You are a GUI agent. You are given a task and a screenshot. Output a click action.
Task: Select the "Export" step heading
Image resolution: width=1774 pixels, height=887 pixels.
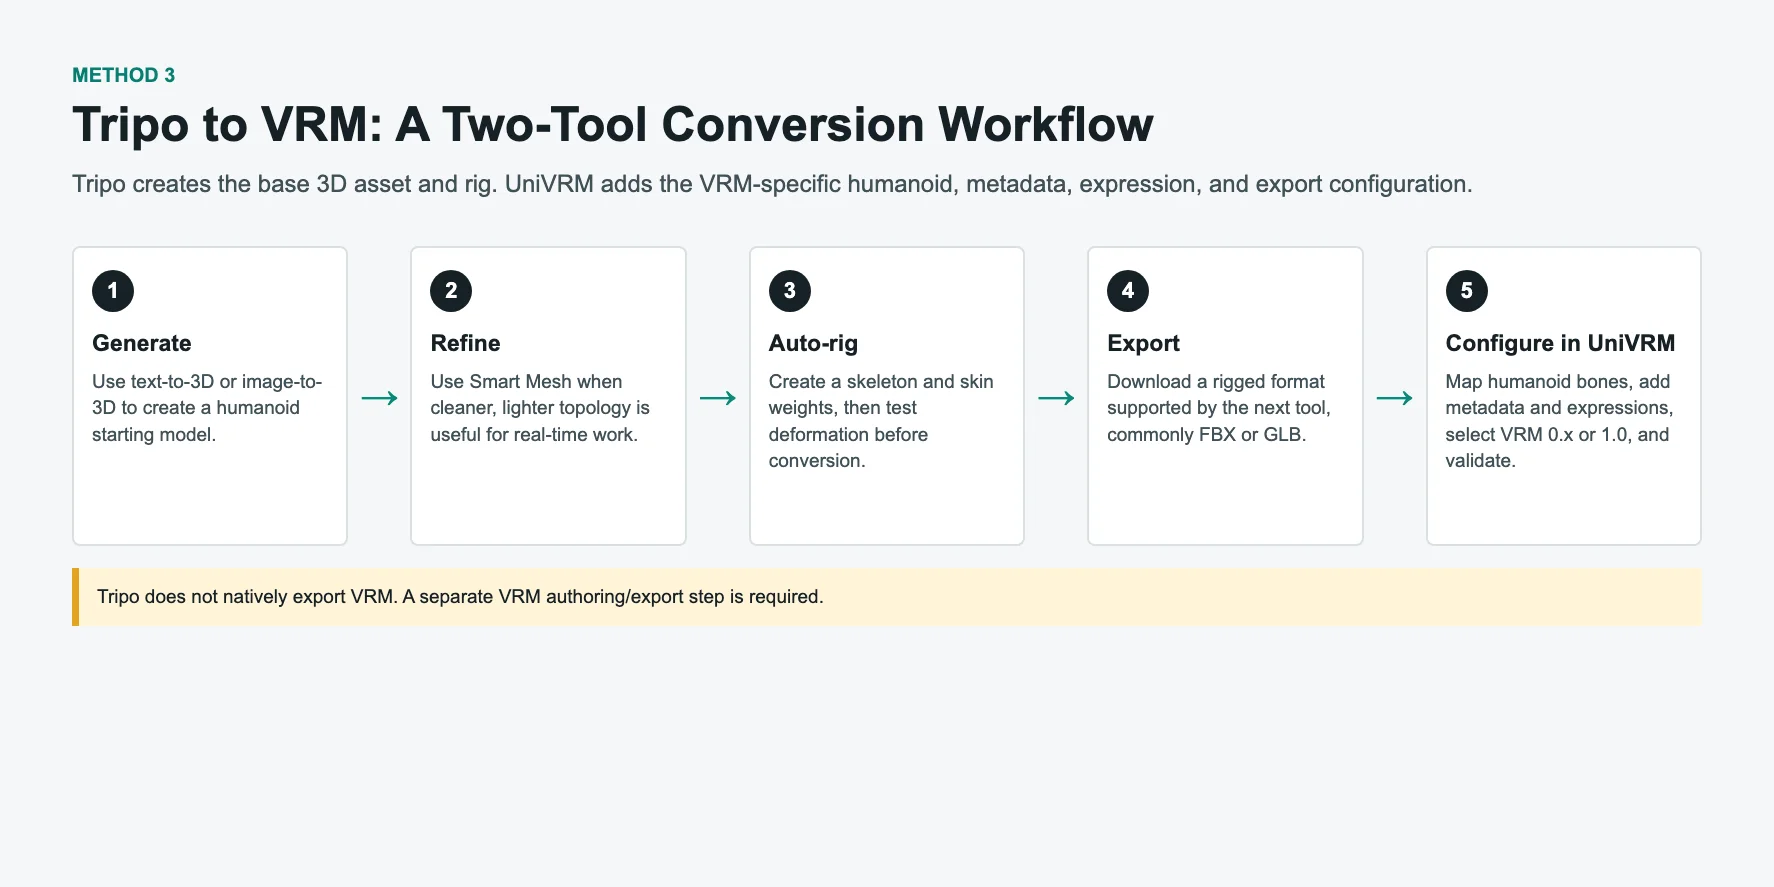click(x=1143, y=343)
